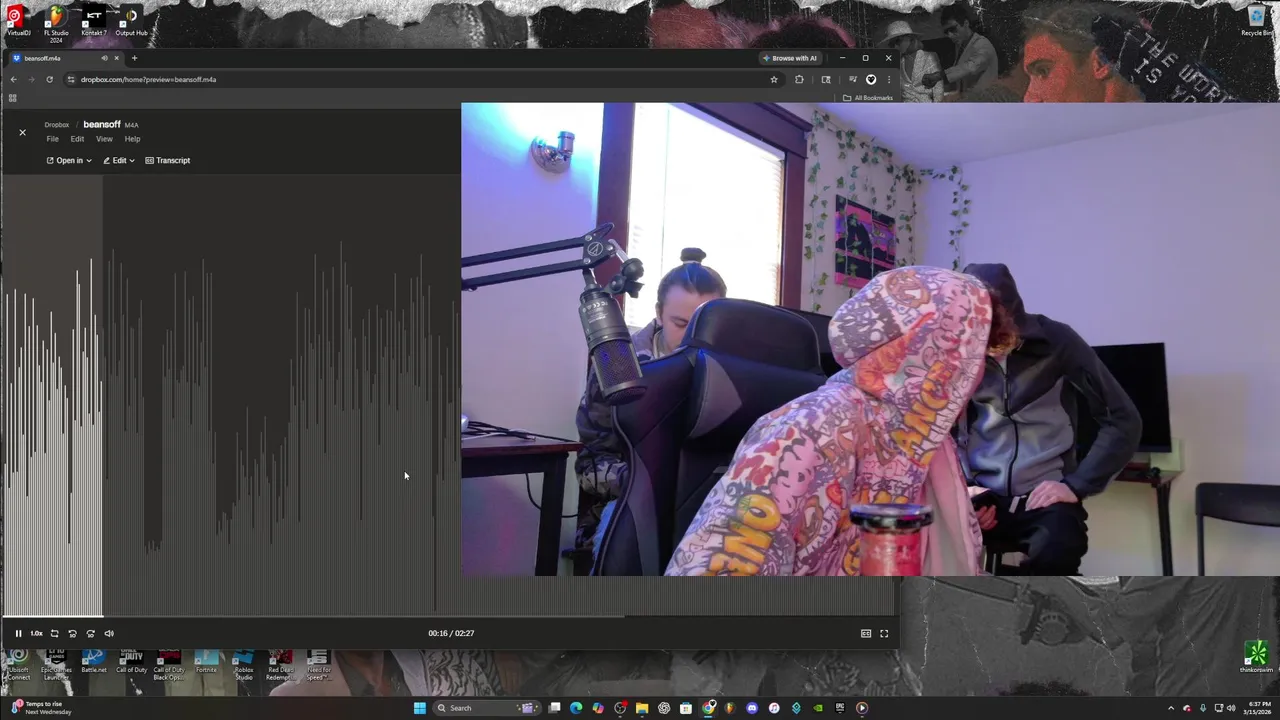Open the Epic Games Launcher shortcut
Screen dimensions: 1280x720
point(56,664)
